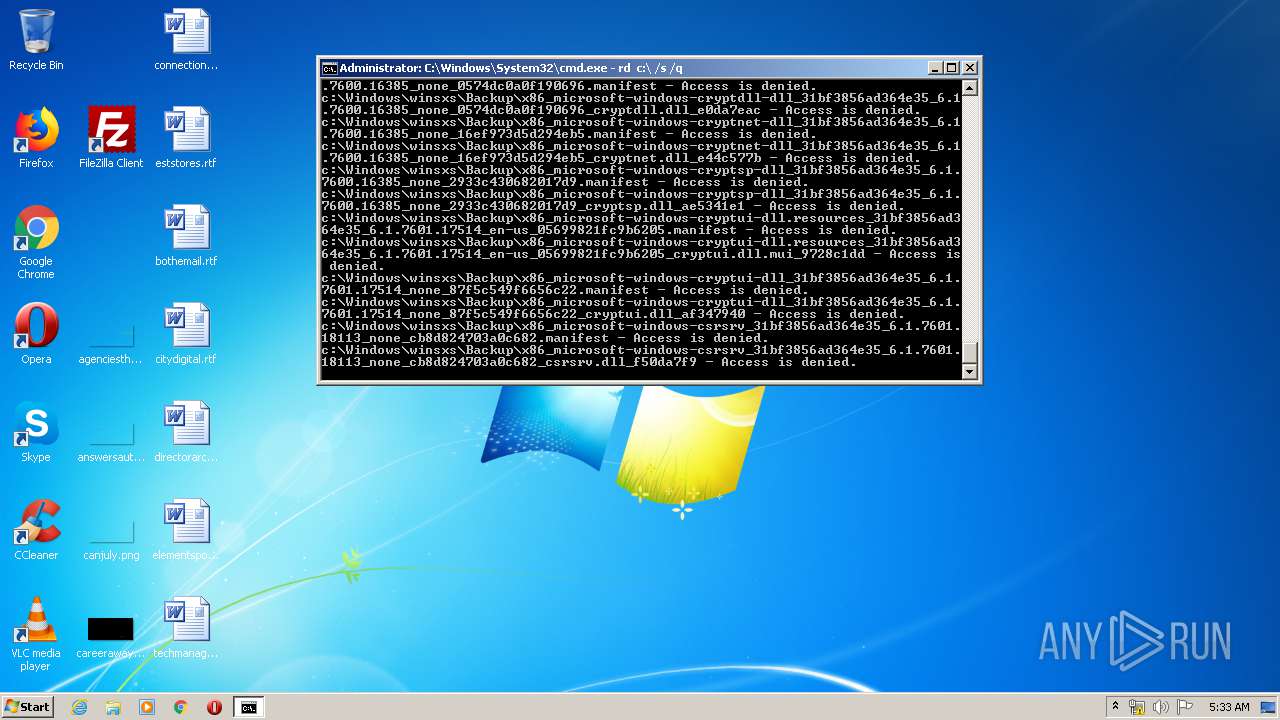Click the cmd vertical scrollbar thumb
This screenshot has width=1280, height=720.
969,353
